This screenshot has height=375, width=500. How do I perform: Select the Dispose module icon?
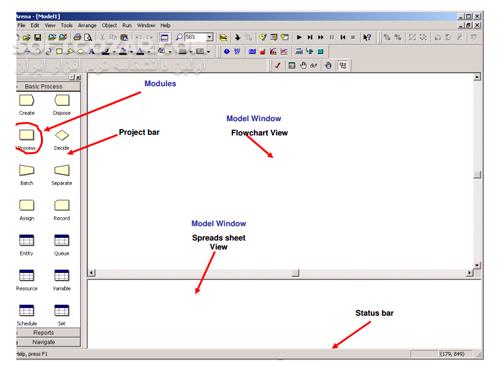62,100
